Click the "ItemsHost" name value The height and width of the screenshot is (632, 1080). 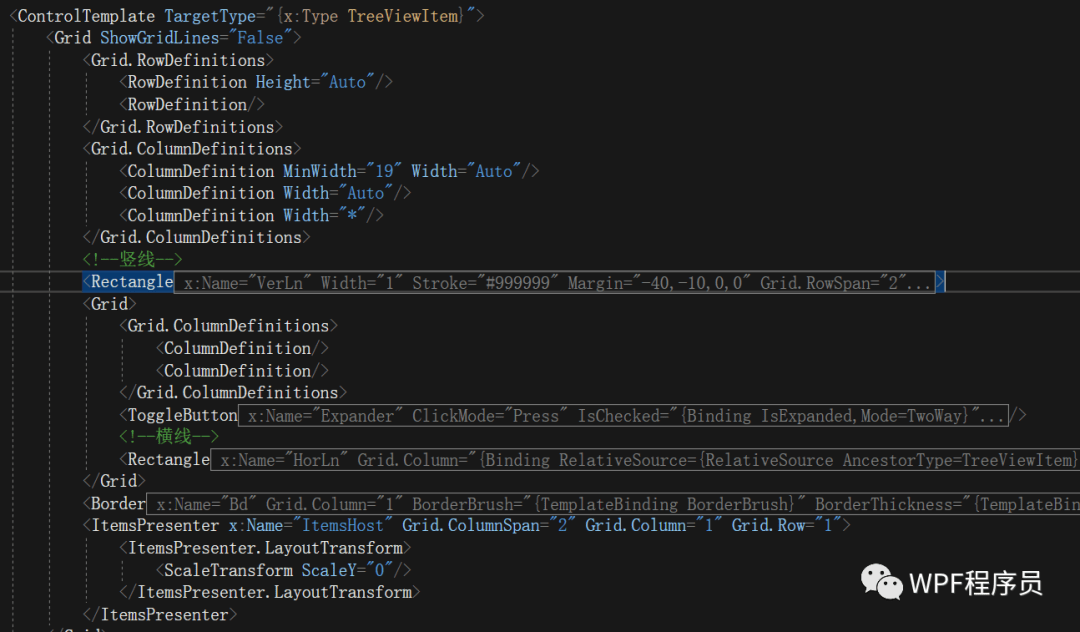(x=343, y=526)
